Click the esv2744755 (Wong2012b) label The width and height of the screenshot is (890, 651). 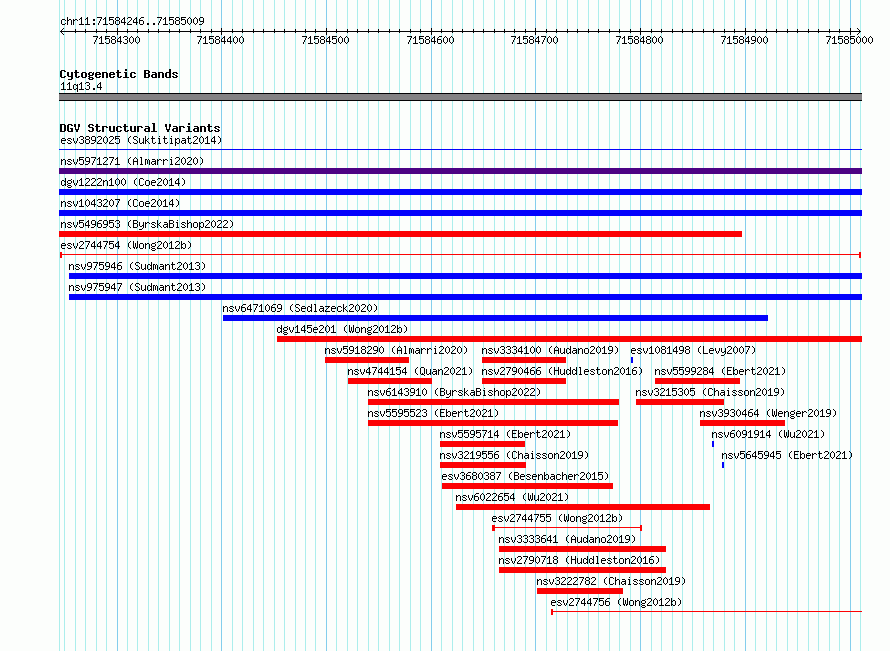pyautogui.click(x=557, y=518)
